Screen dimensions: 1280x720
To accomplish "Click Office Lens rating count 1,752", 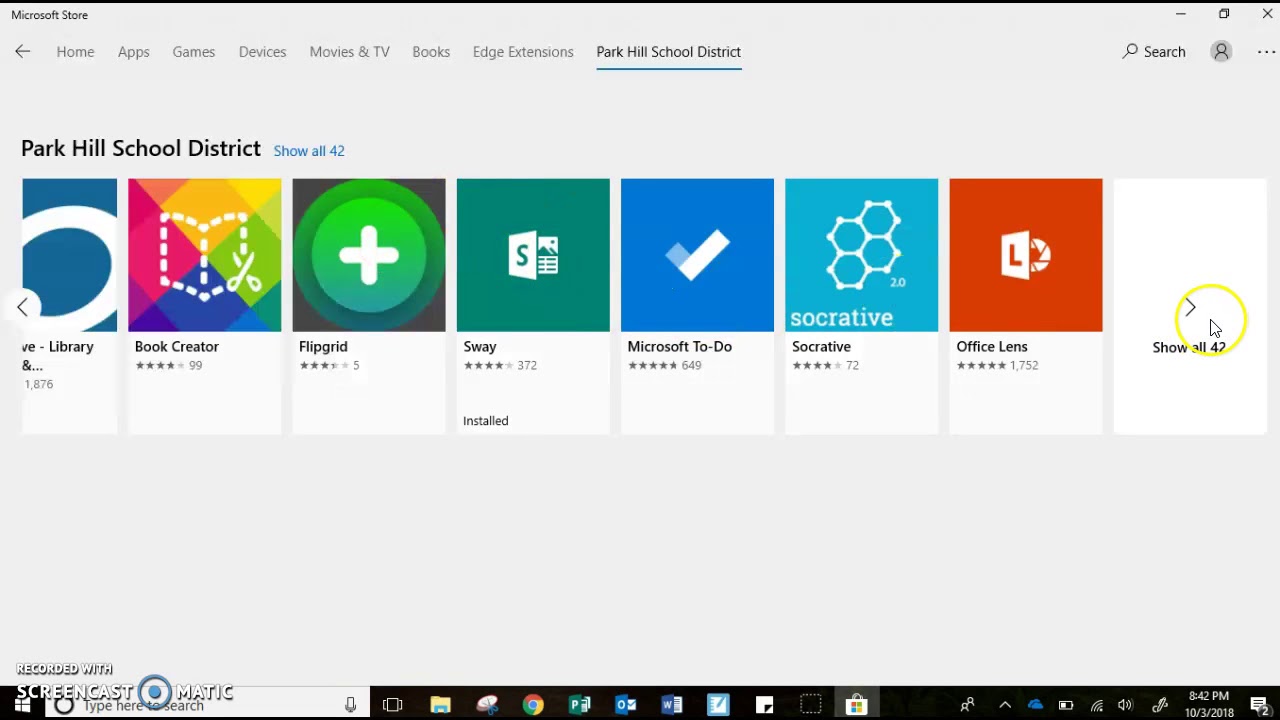I will [x=1024, y=366].
